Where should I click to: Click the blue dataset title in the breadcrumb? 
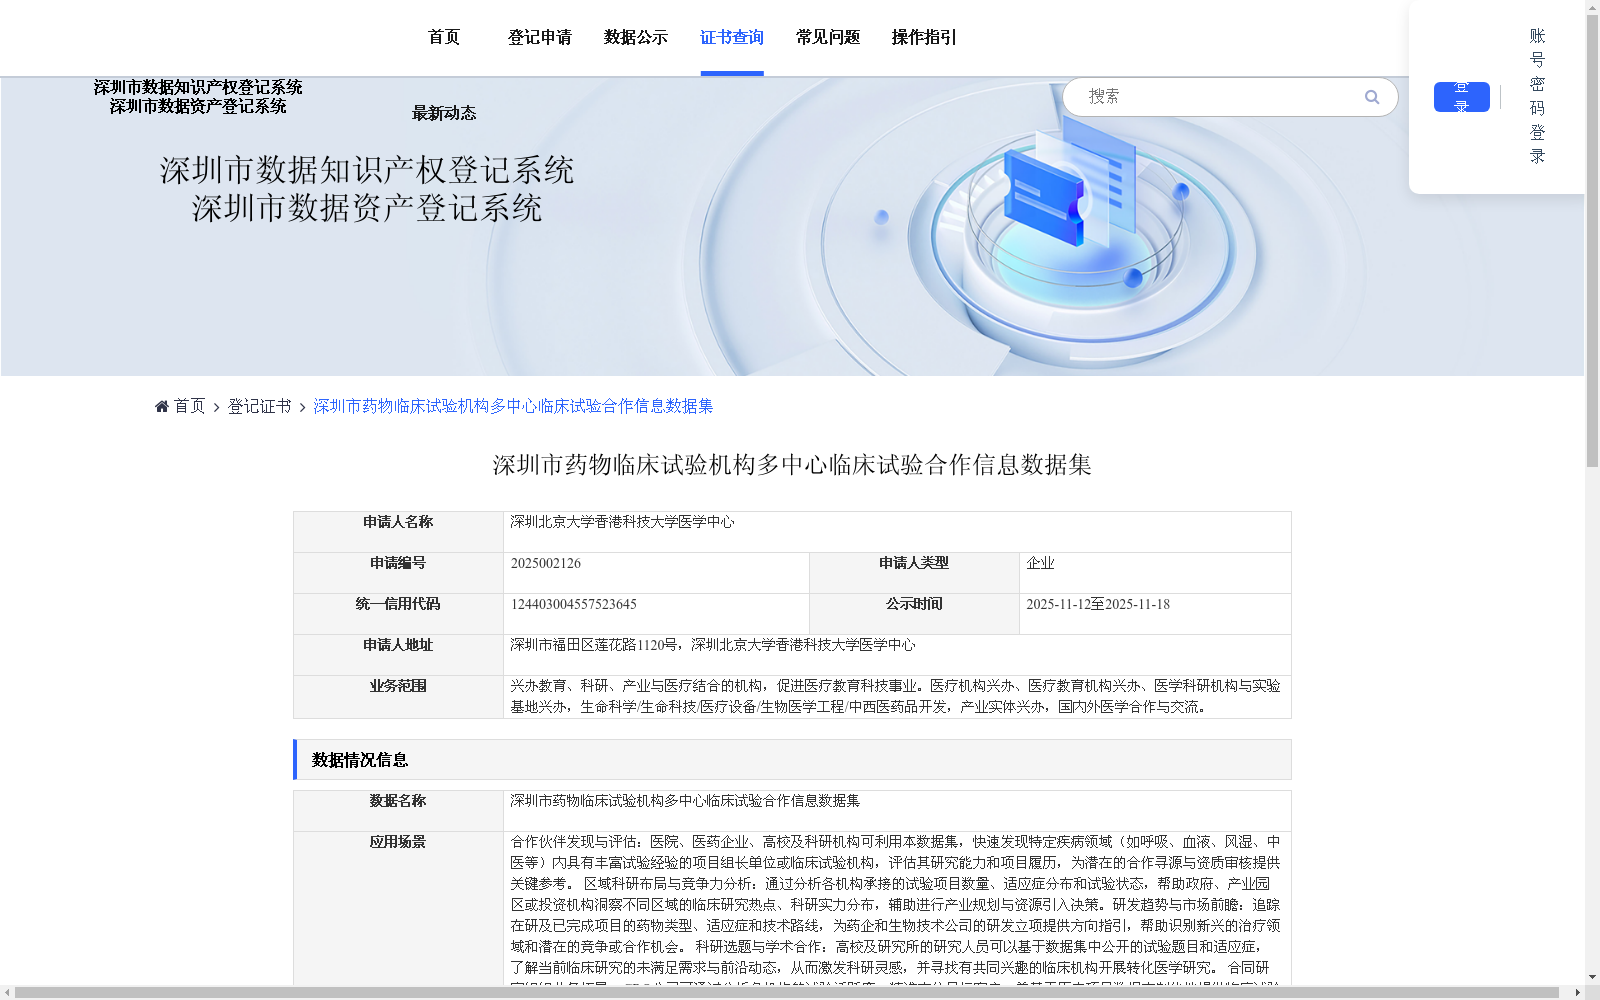(x=513, y=406)
